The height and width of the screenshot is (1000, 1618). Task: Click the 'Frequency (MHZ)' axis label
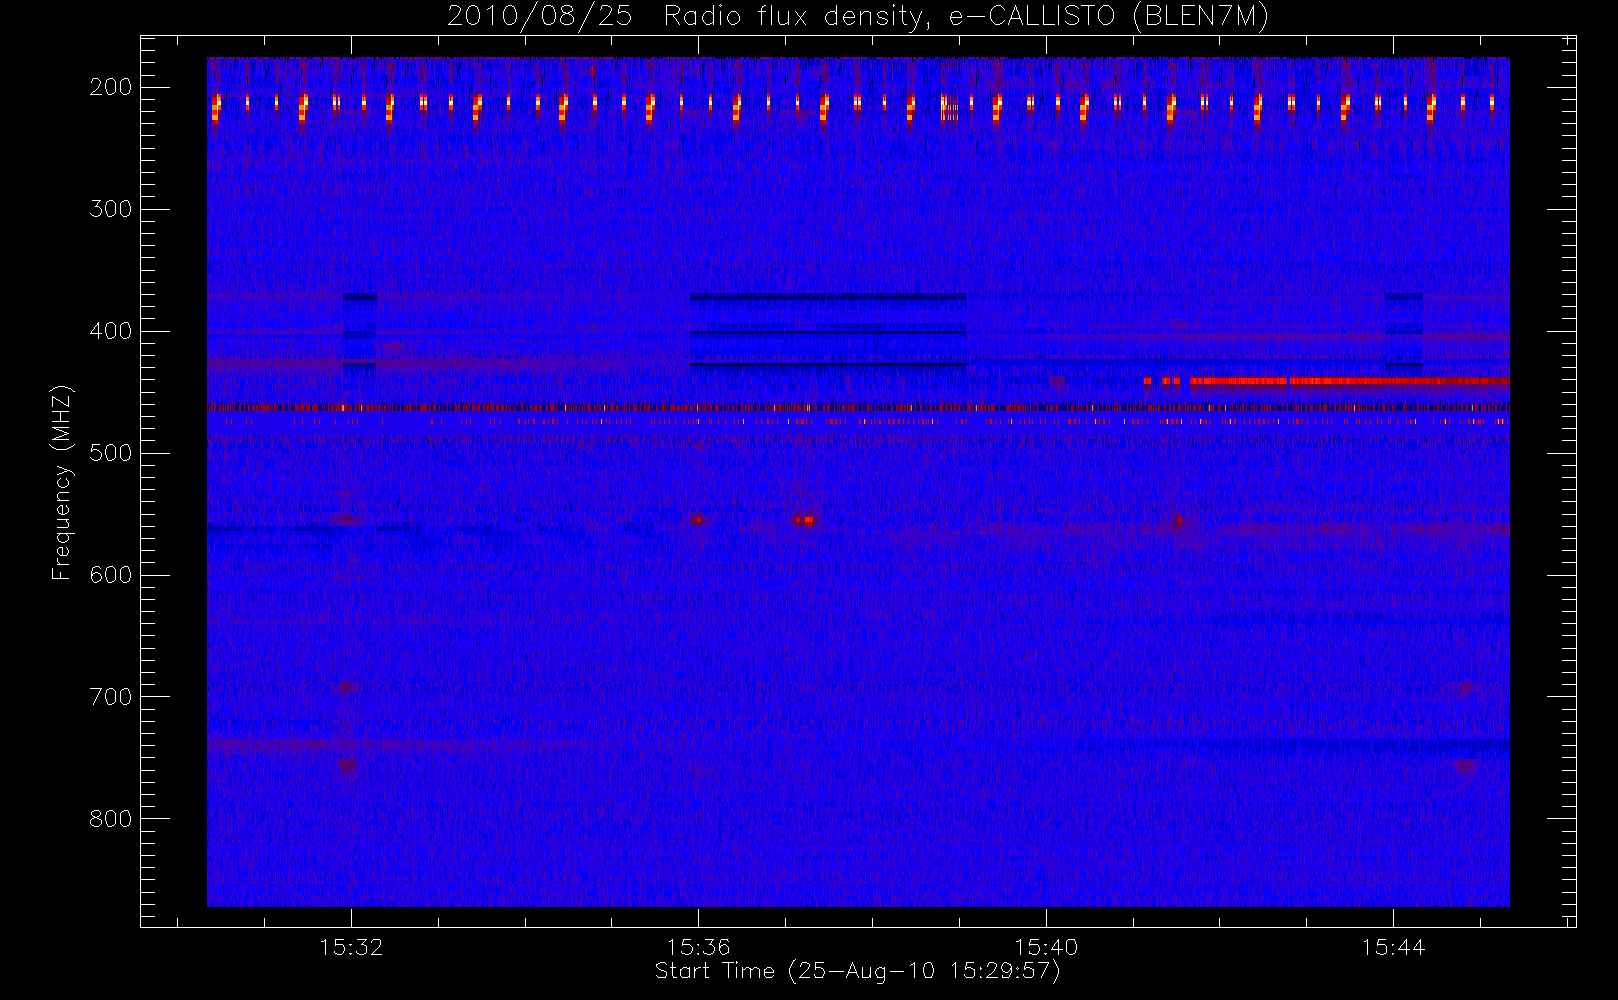62,482
